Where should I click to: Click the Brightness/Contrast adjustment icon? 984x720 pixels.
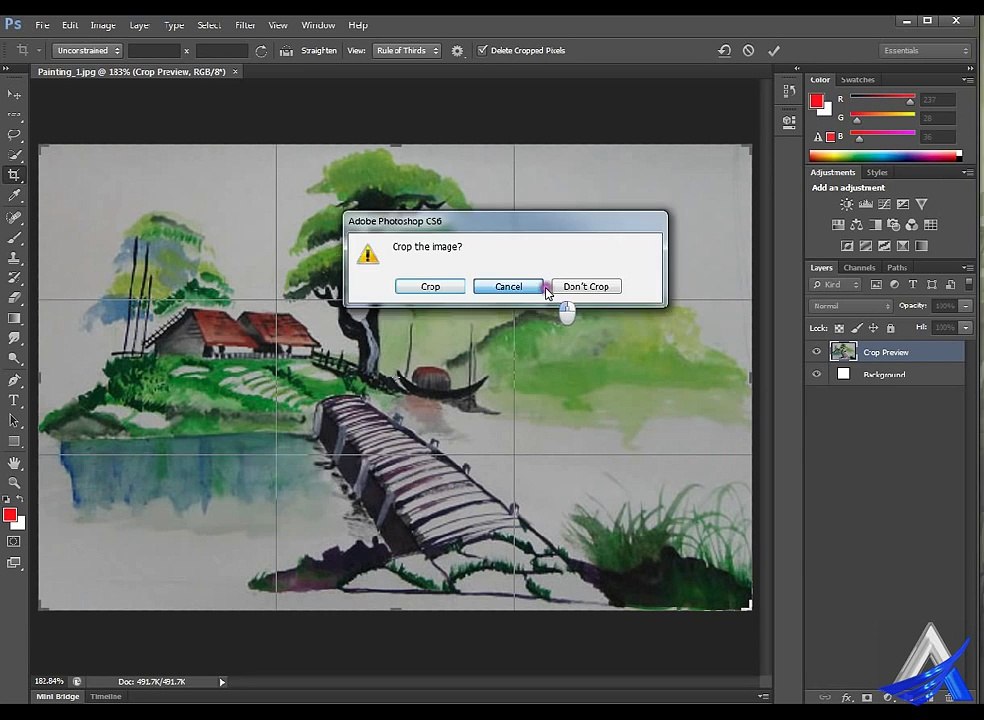coord(847,204)
